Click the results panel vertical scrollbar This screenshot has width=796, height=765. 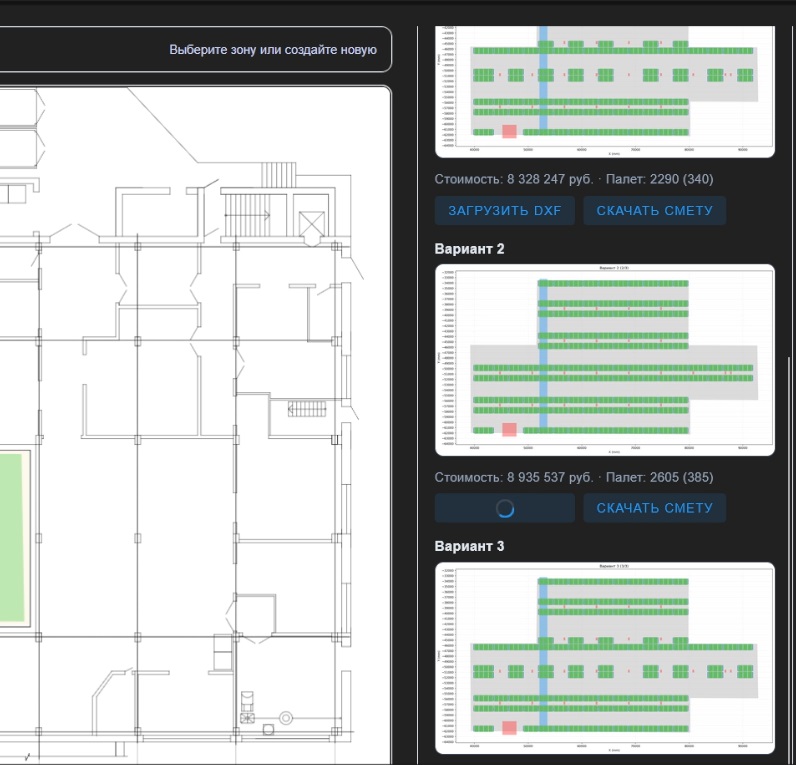[788, 558]
